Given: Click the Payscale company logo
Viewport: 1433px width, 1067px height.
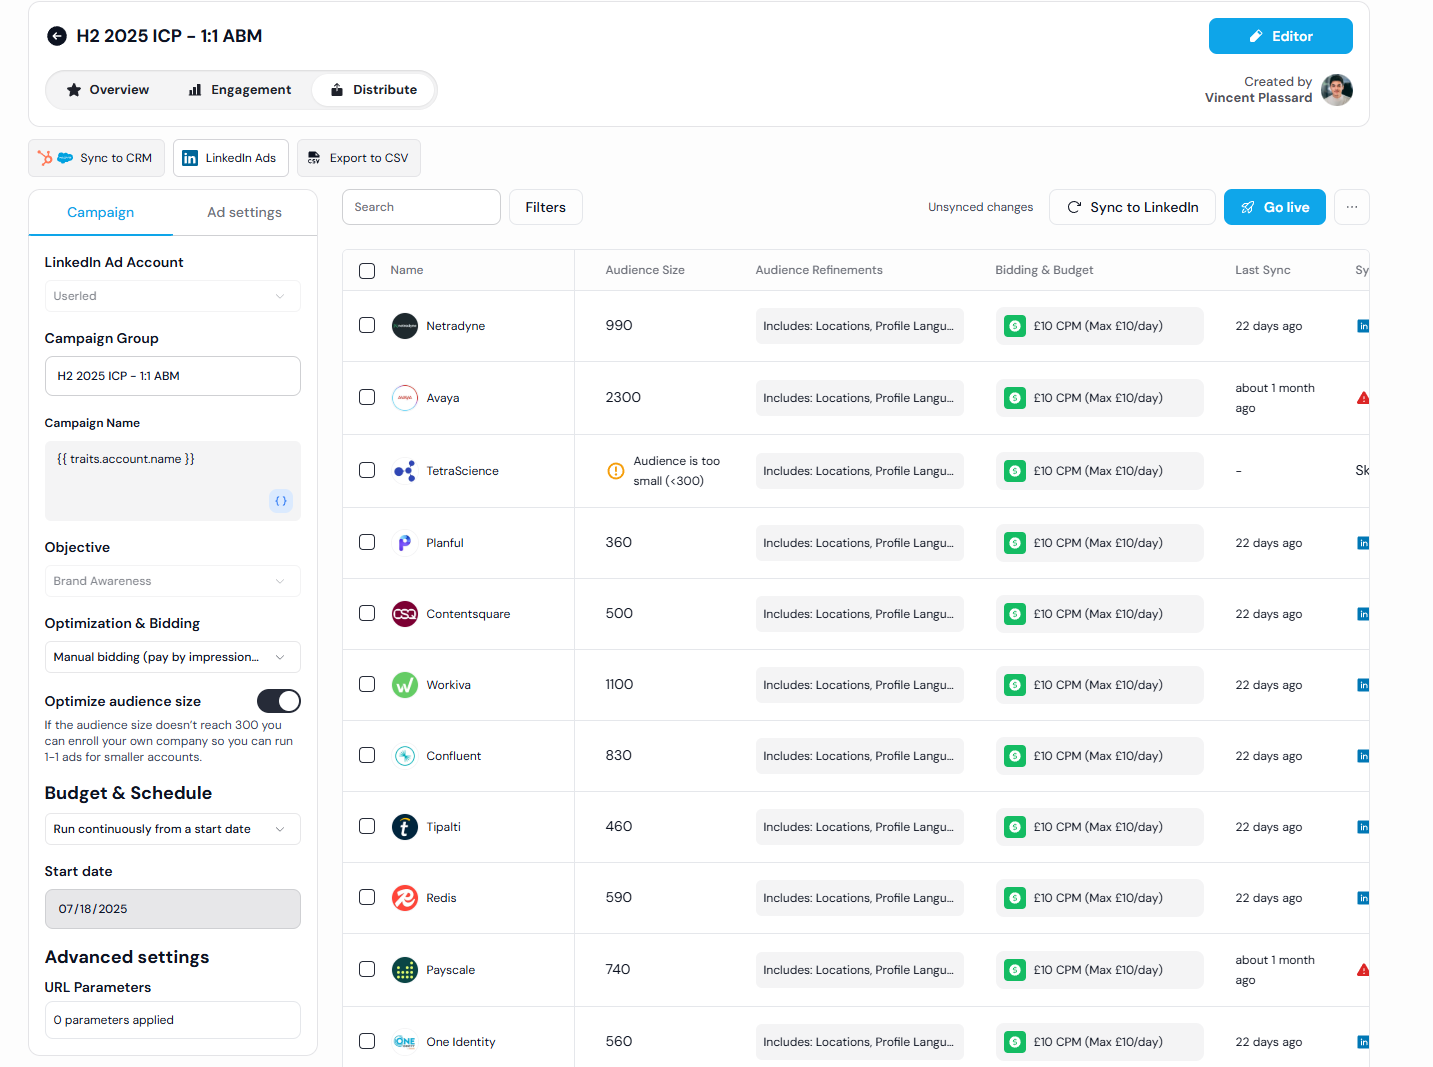Looking at the screenshot, I should 405,970.
